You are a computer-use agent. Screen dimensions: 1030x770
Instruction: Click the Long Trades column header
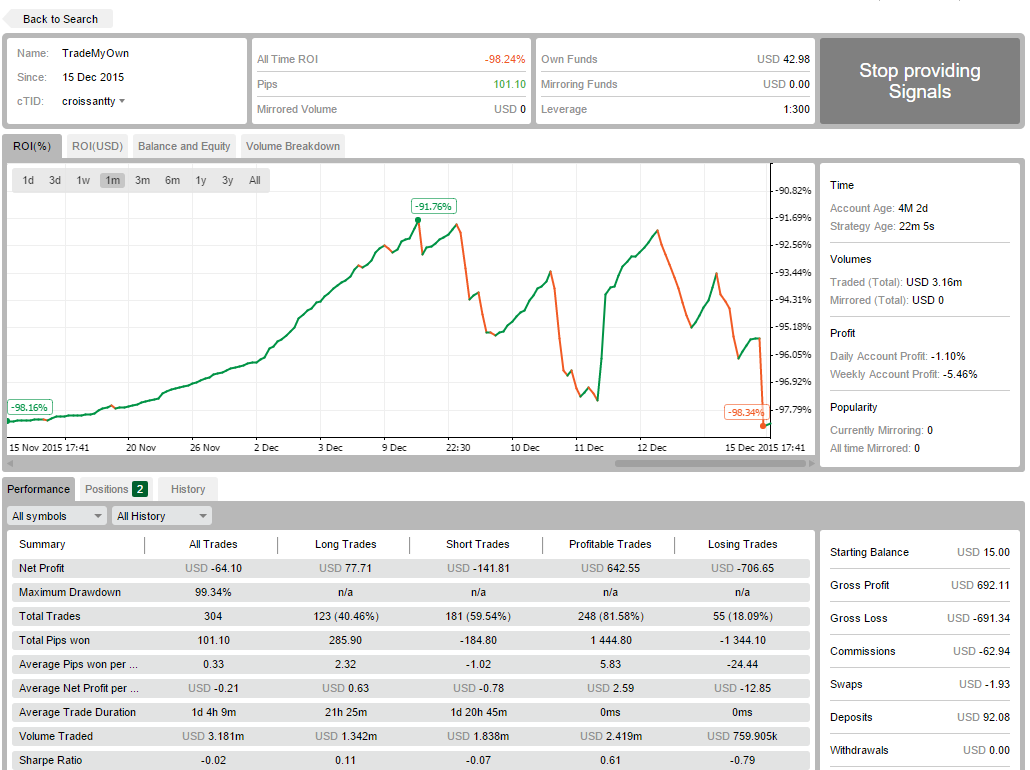pos(346,544)
